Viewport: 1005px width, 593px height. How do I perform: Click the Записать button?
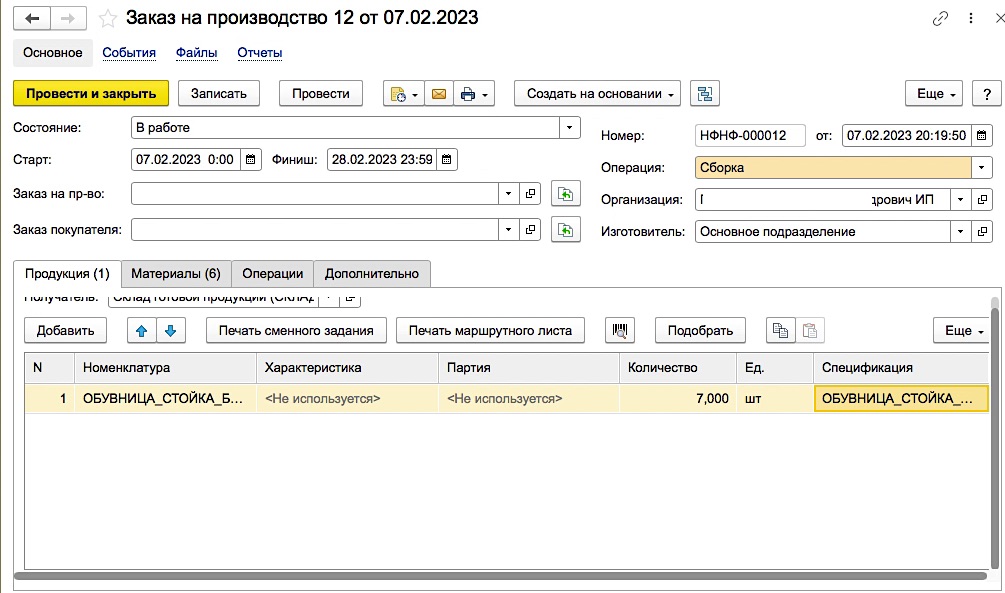[x=219, y=94]
